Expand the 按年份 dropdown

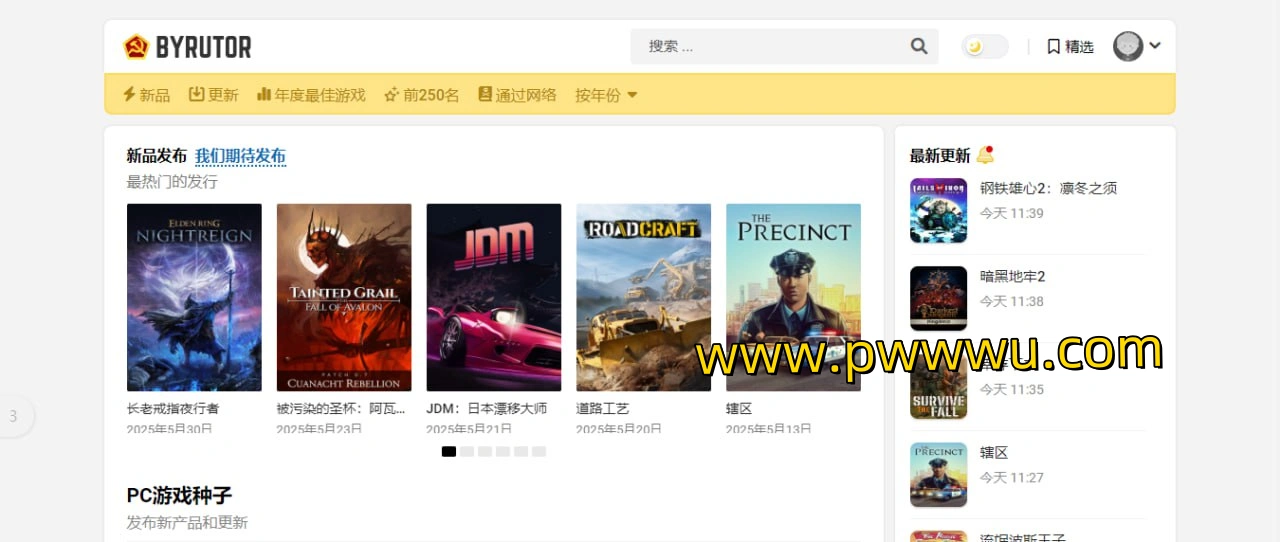(x=606, y=95)
